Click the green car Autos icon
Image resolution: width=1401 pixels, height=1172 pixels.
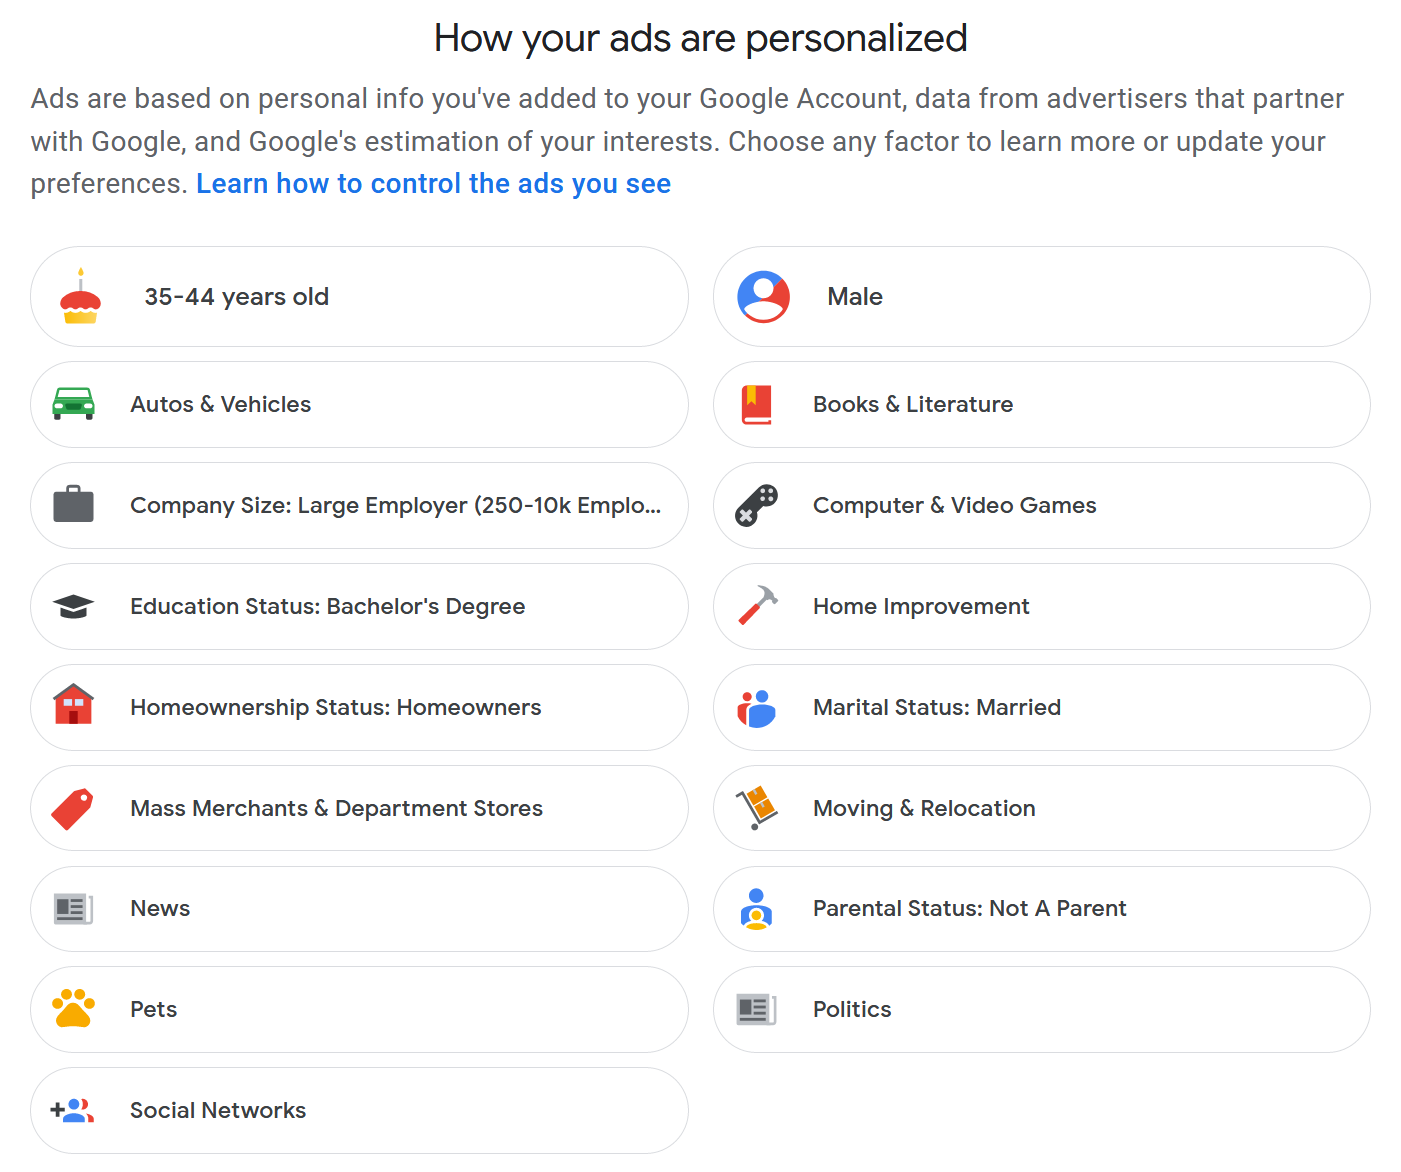point(73,404)
